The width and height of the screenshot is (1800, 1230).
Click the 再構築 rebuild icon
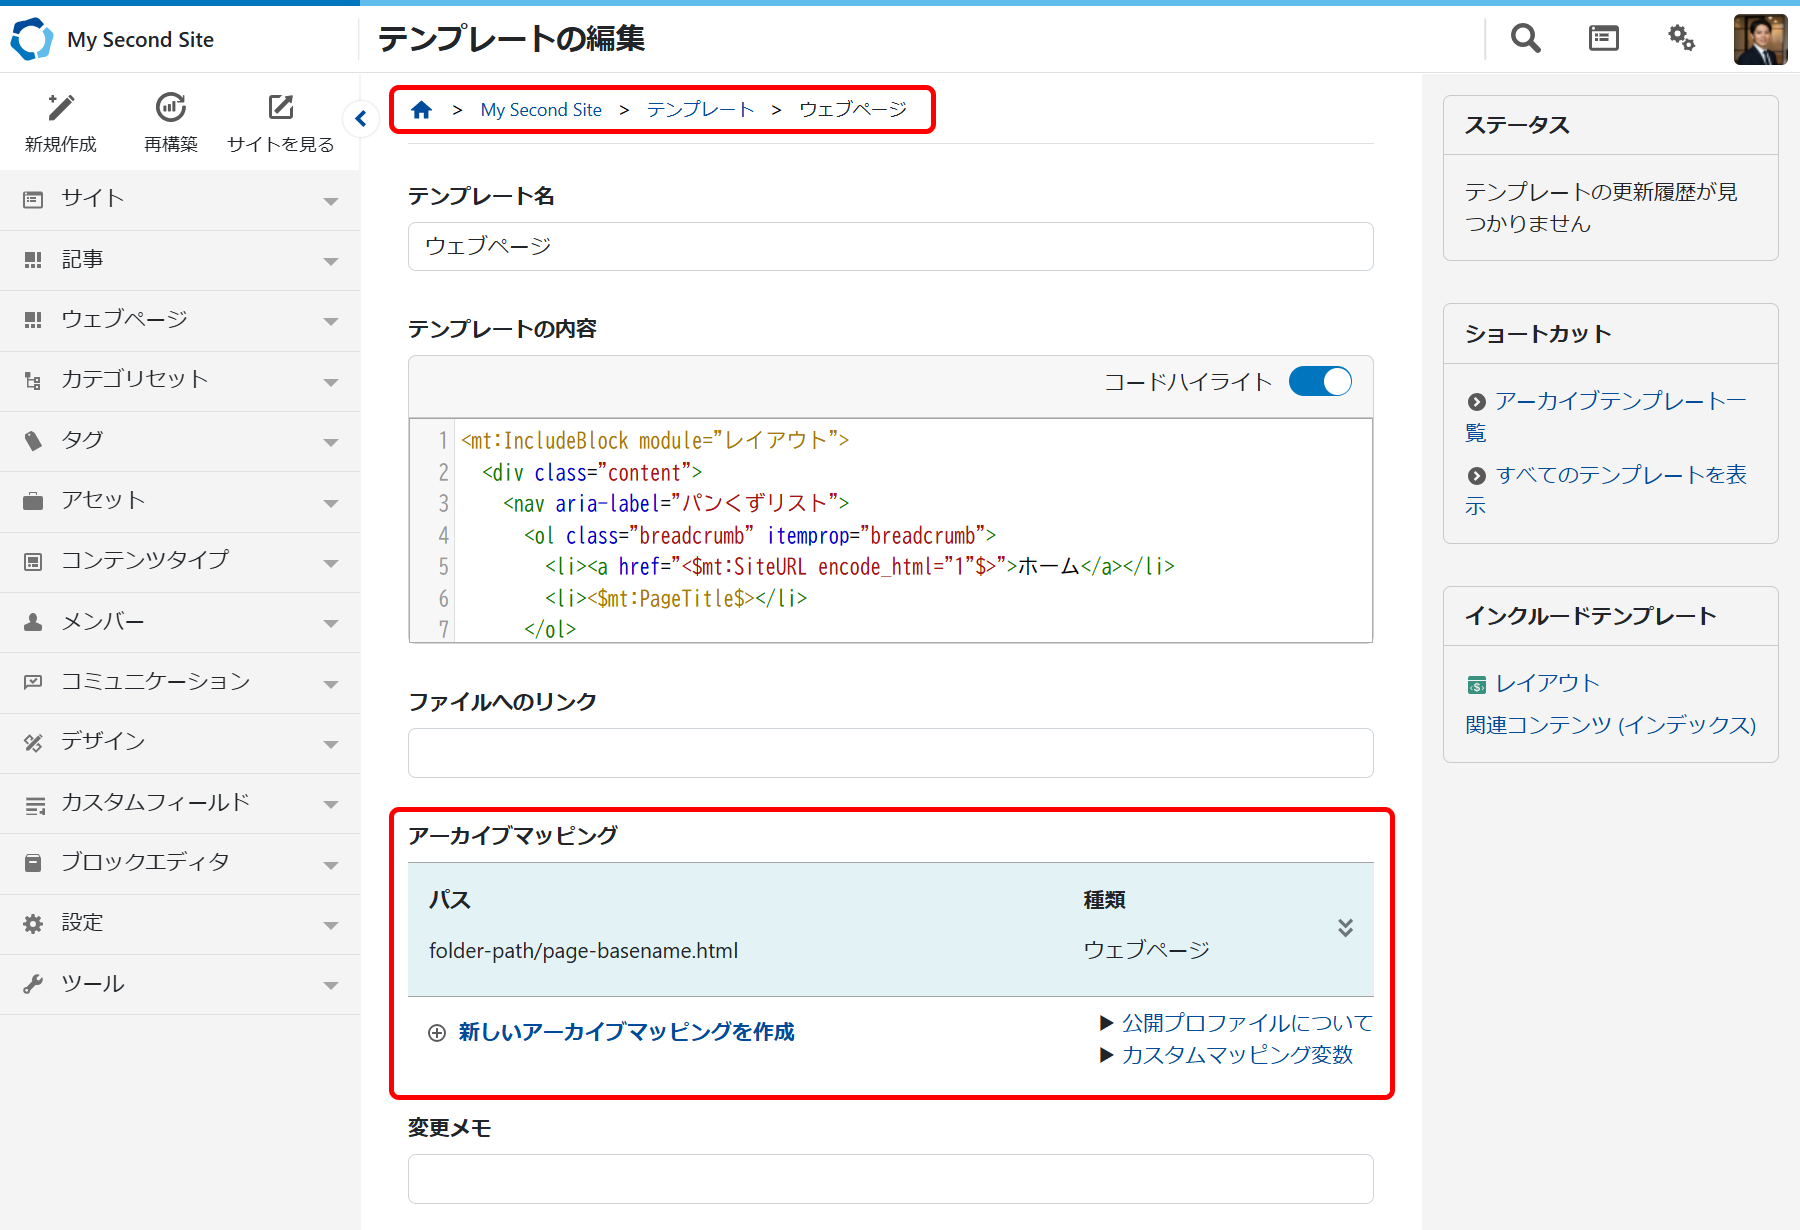click(171, 108)
